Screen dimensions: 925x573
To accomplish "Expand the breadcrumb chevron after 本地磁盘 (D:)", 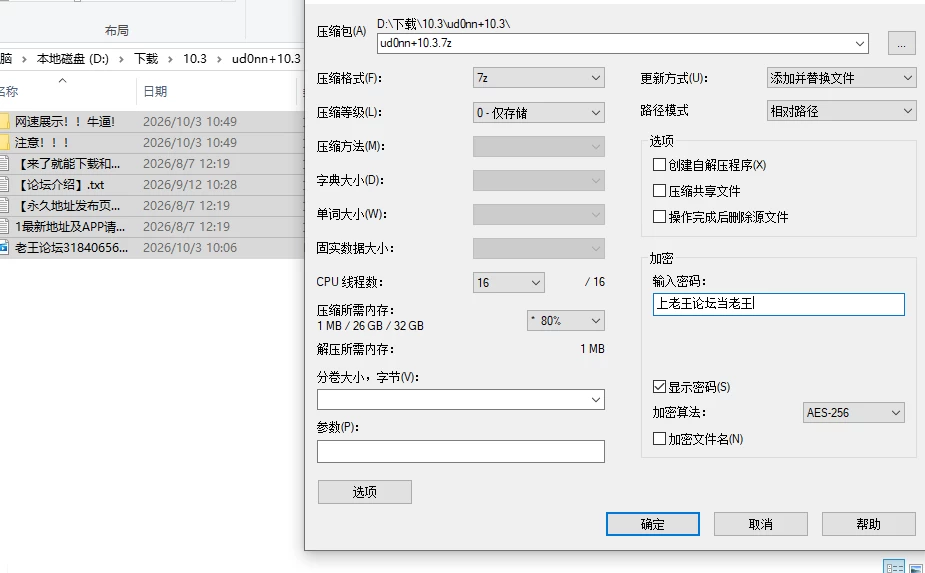I will (x=121, y=59).
